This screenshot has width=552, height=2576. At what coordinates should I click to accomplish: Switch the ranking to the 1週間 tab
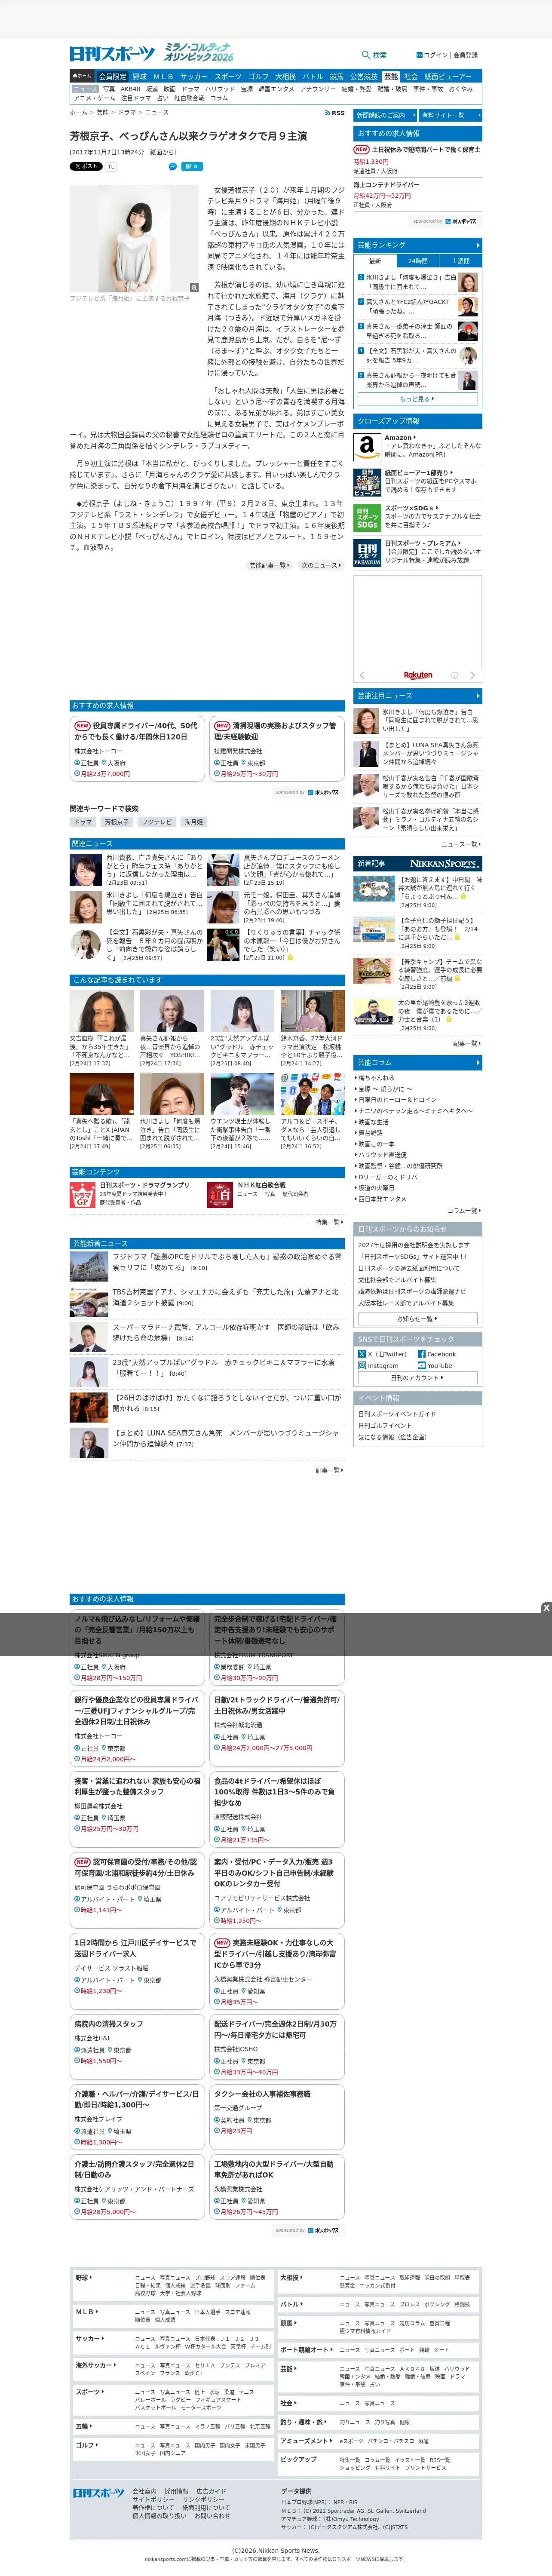(460, 261)
